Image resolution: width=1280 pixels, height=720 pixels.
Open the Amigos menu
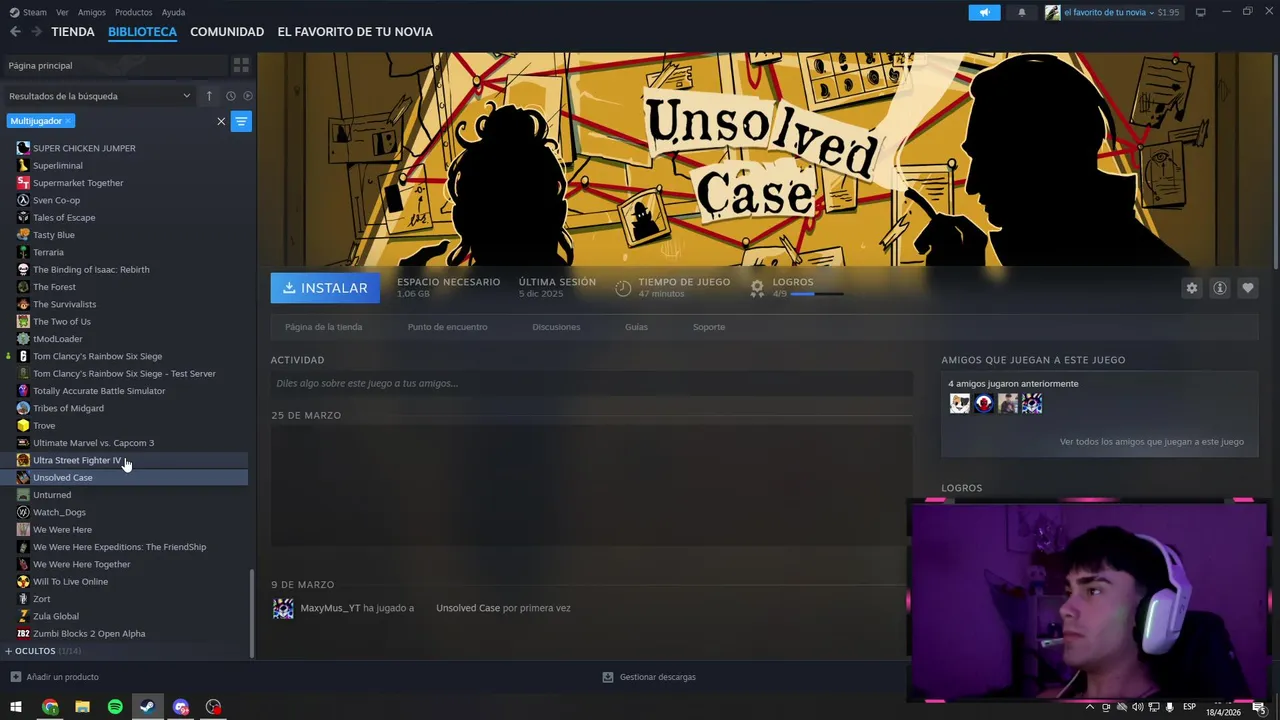92,12
